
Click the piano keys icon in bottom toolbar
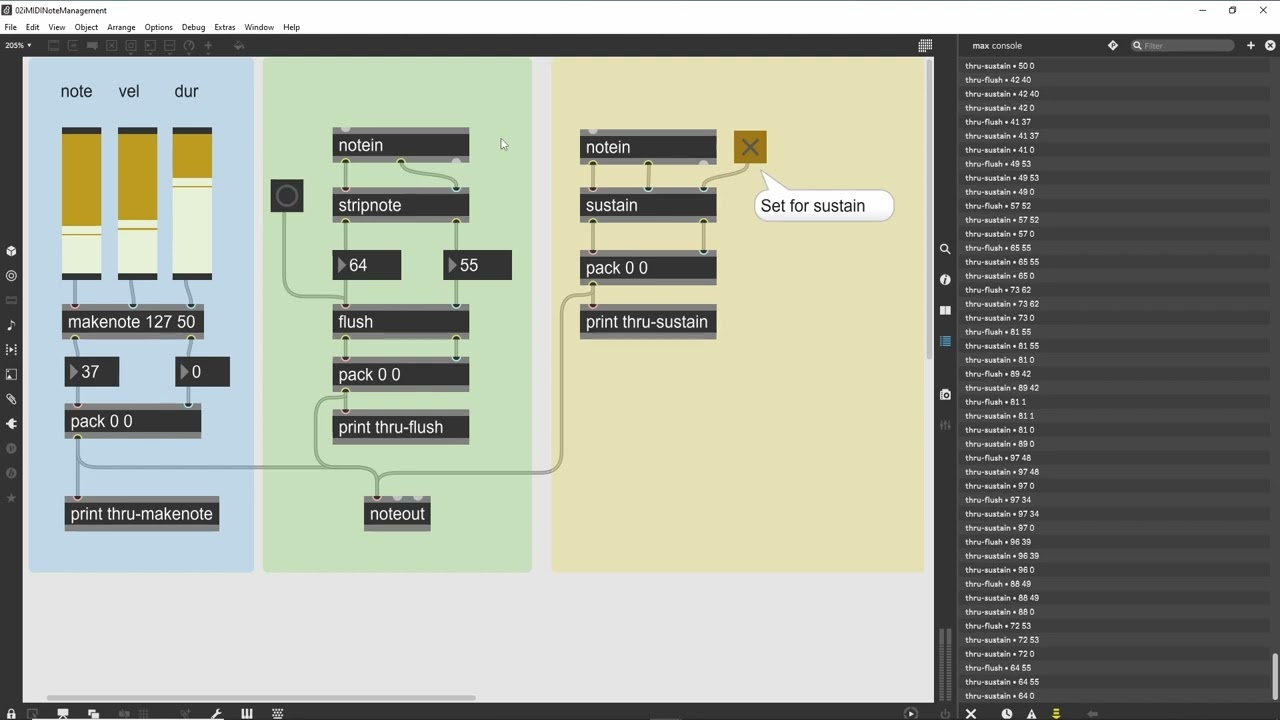(246, 714)
